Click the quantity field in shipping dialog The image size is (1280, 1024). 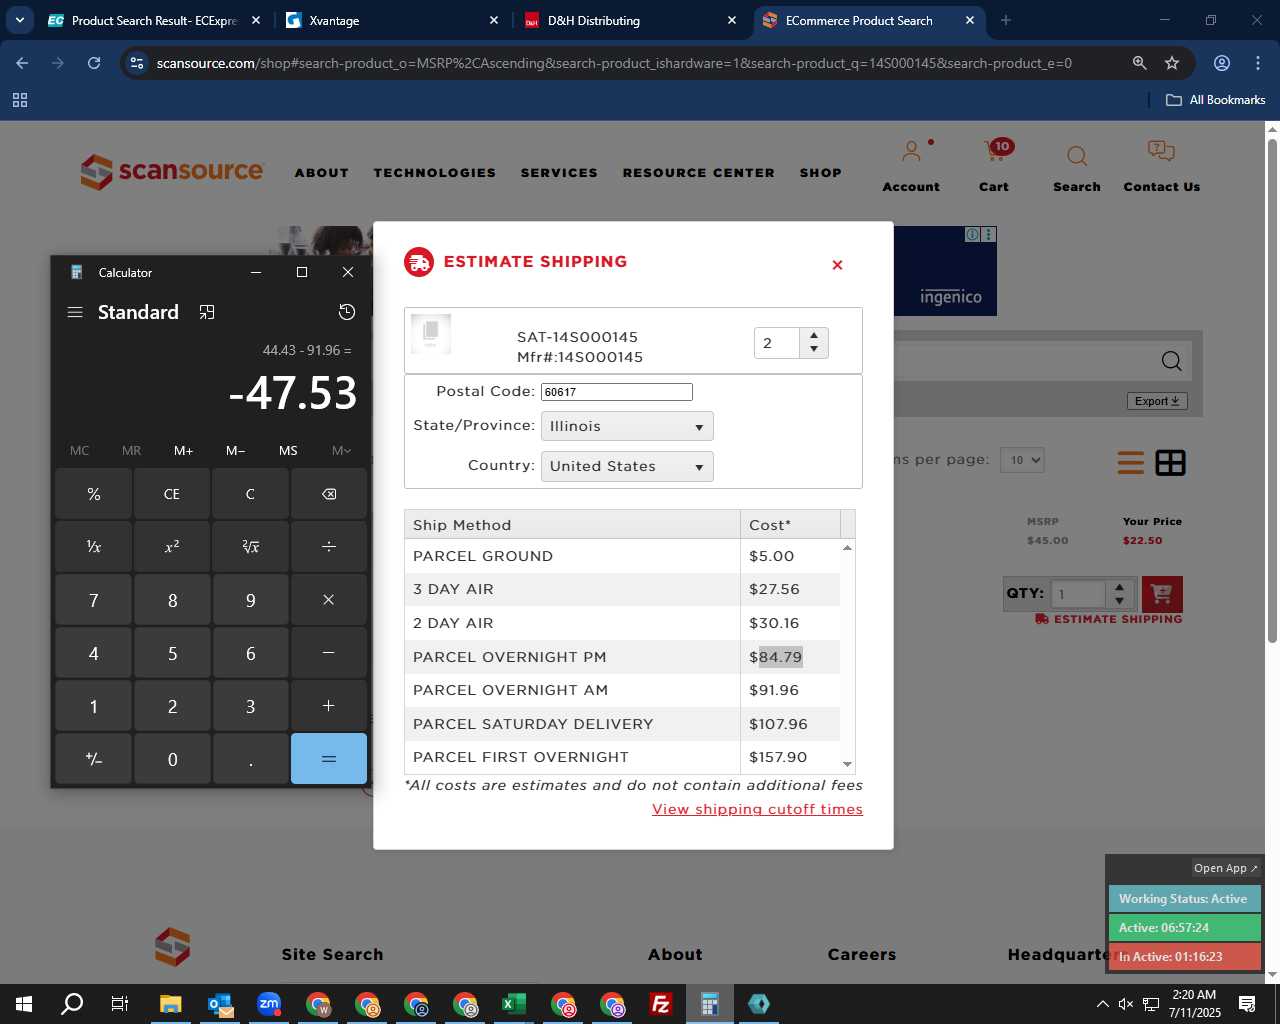pyautogui.click(x=778, y=343)
